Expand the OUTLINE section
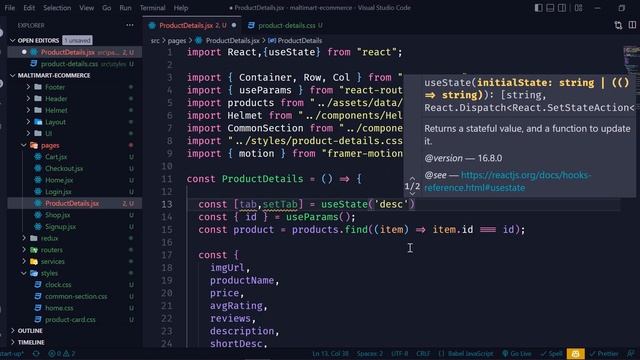Image resolution: width=640 pixels, height=360 pixels. pos(30,331)
